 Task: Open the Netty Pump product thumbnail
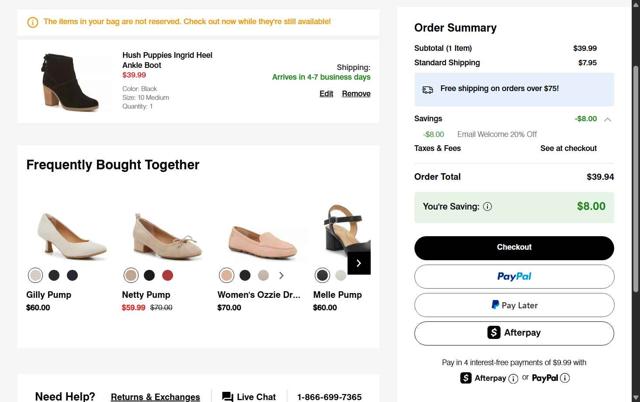pos(167,234)
